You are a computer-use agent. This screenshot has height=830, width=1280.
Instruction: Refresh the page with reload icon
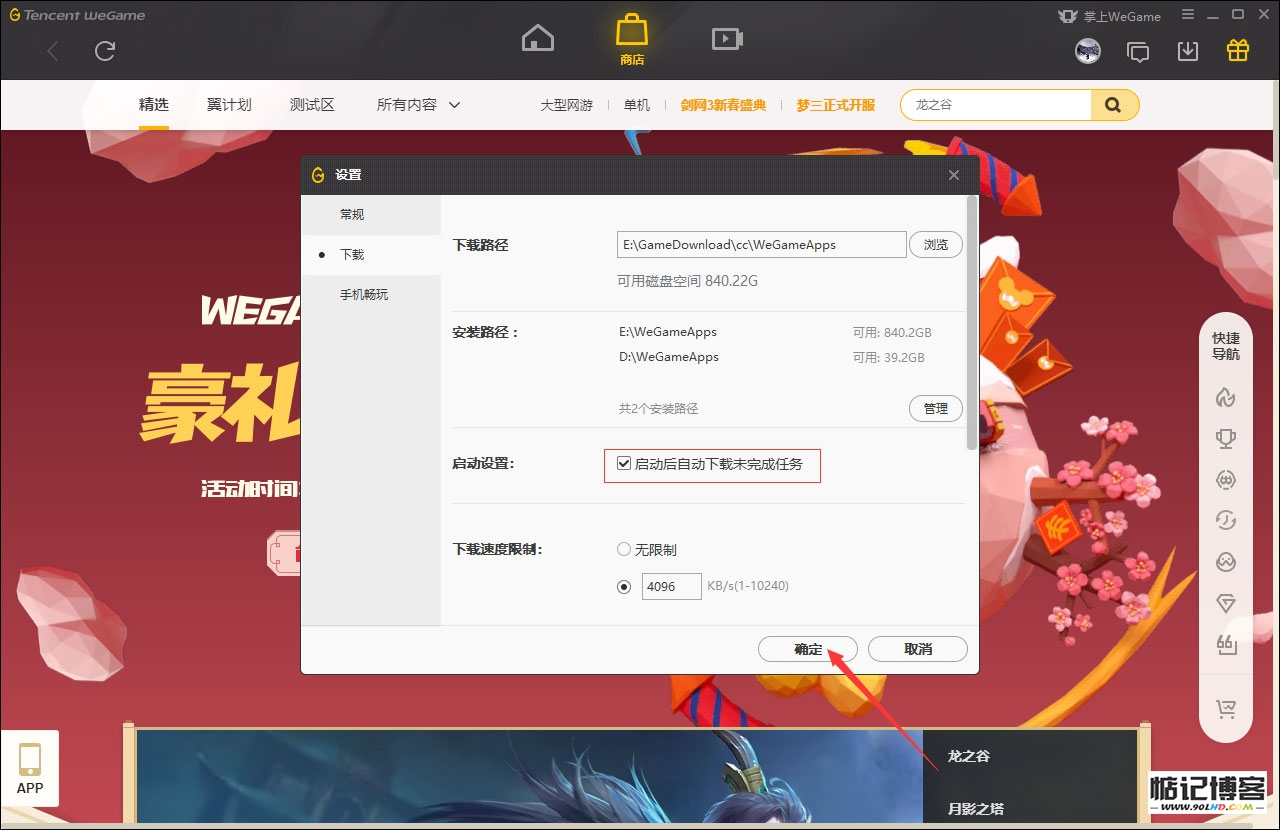[x=105, y=51]
